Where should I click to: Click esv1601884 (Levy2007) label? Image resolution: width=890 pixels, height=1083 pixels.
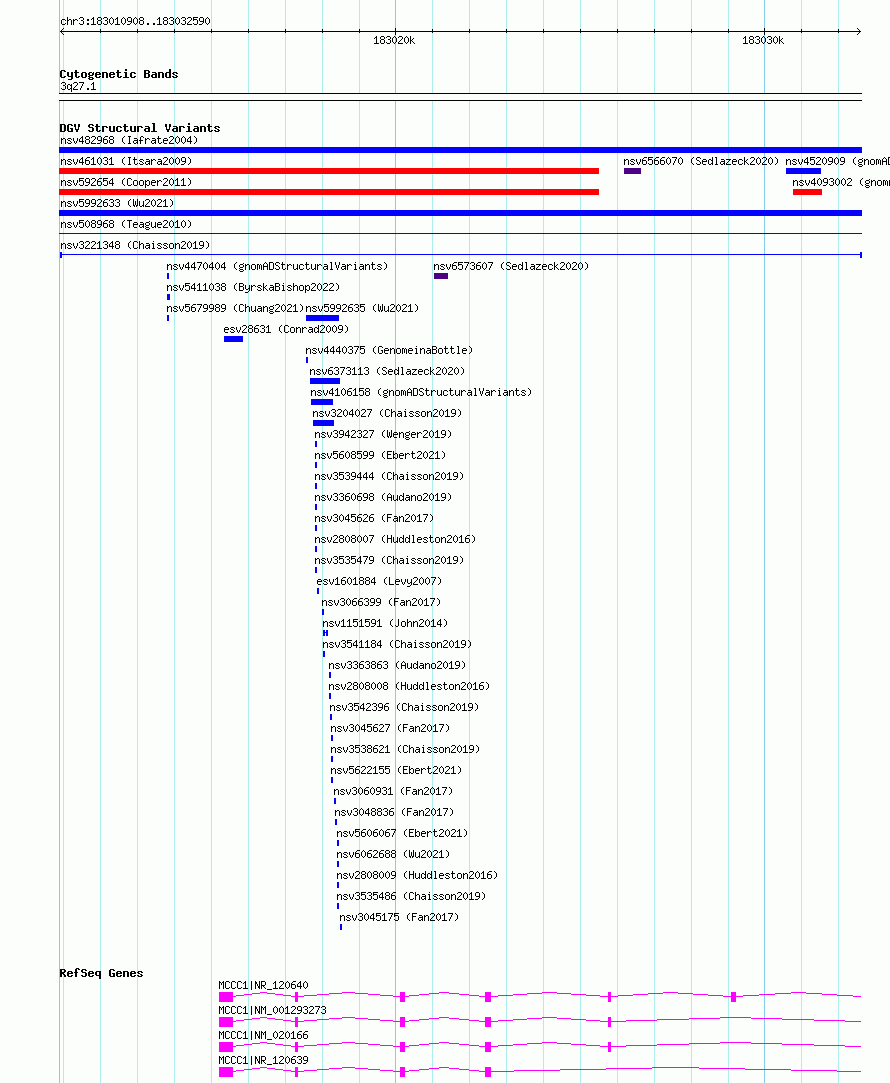tap(379, 582)
